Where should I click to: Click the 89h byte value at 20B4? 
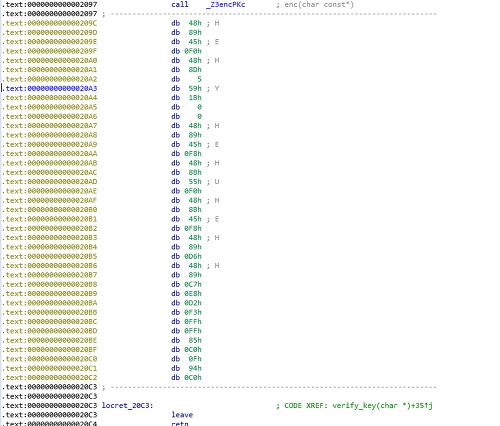click(195, 247)
